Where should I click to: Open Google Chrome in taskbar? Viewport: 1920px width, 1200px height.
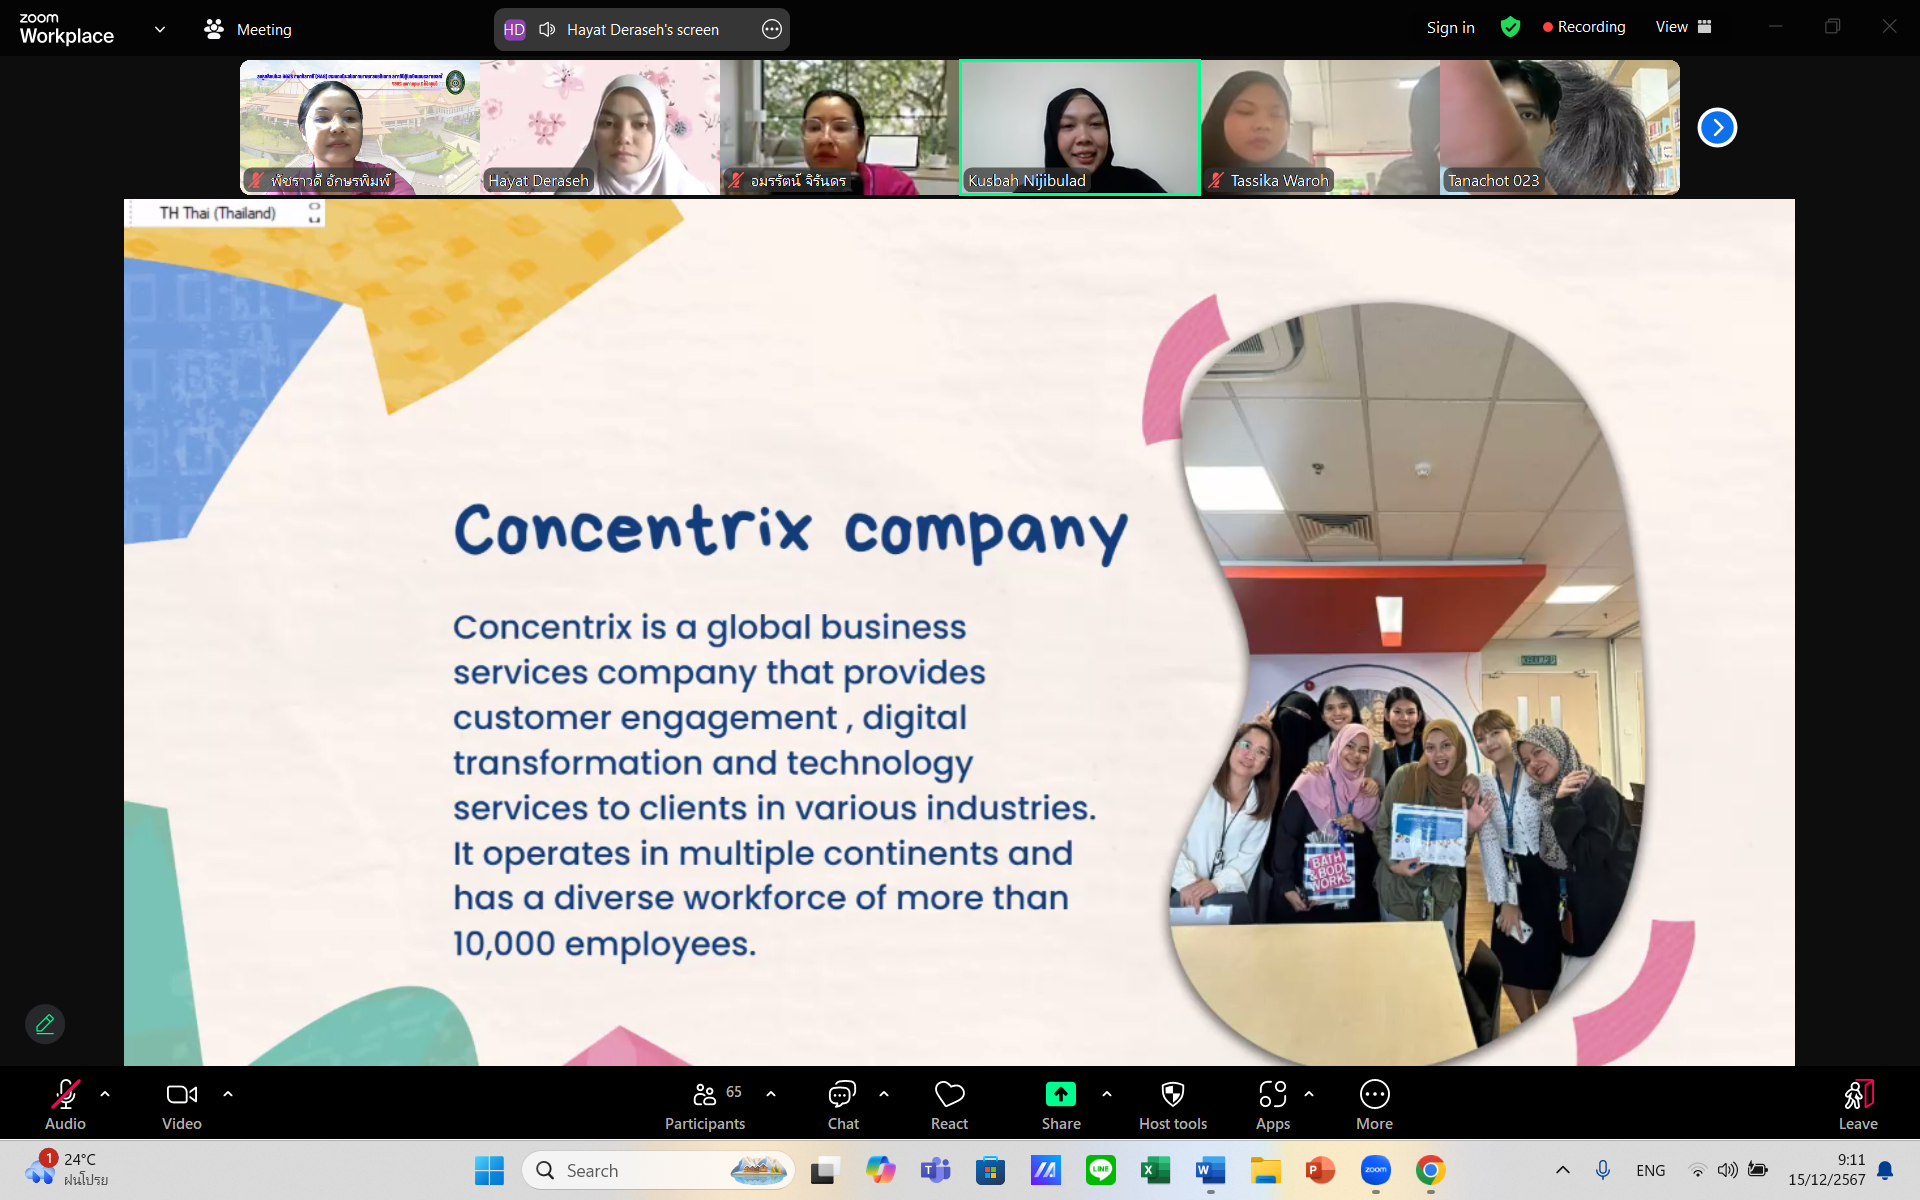click(1430, 1170)
